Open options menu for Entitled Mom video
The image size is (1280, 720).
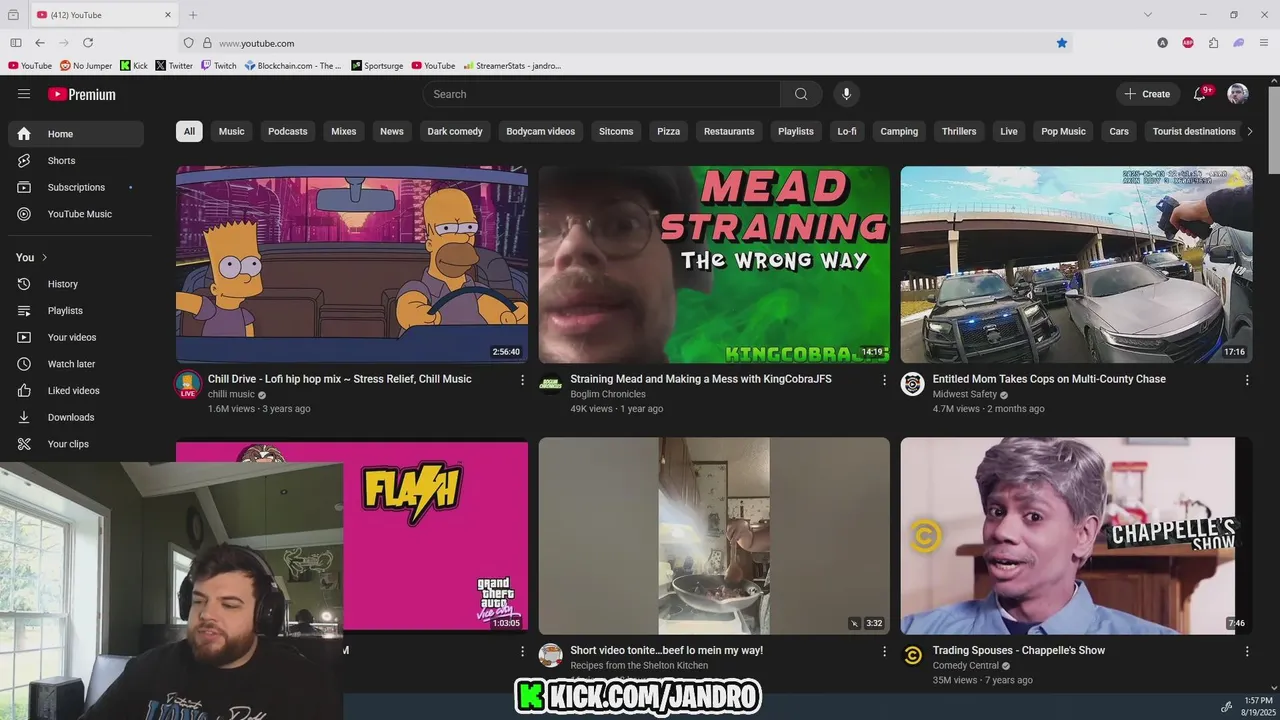pos(1246,380)
